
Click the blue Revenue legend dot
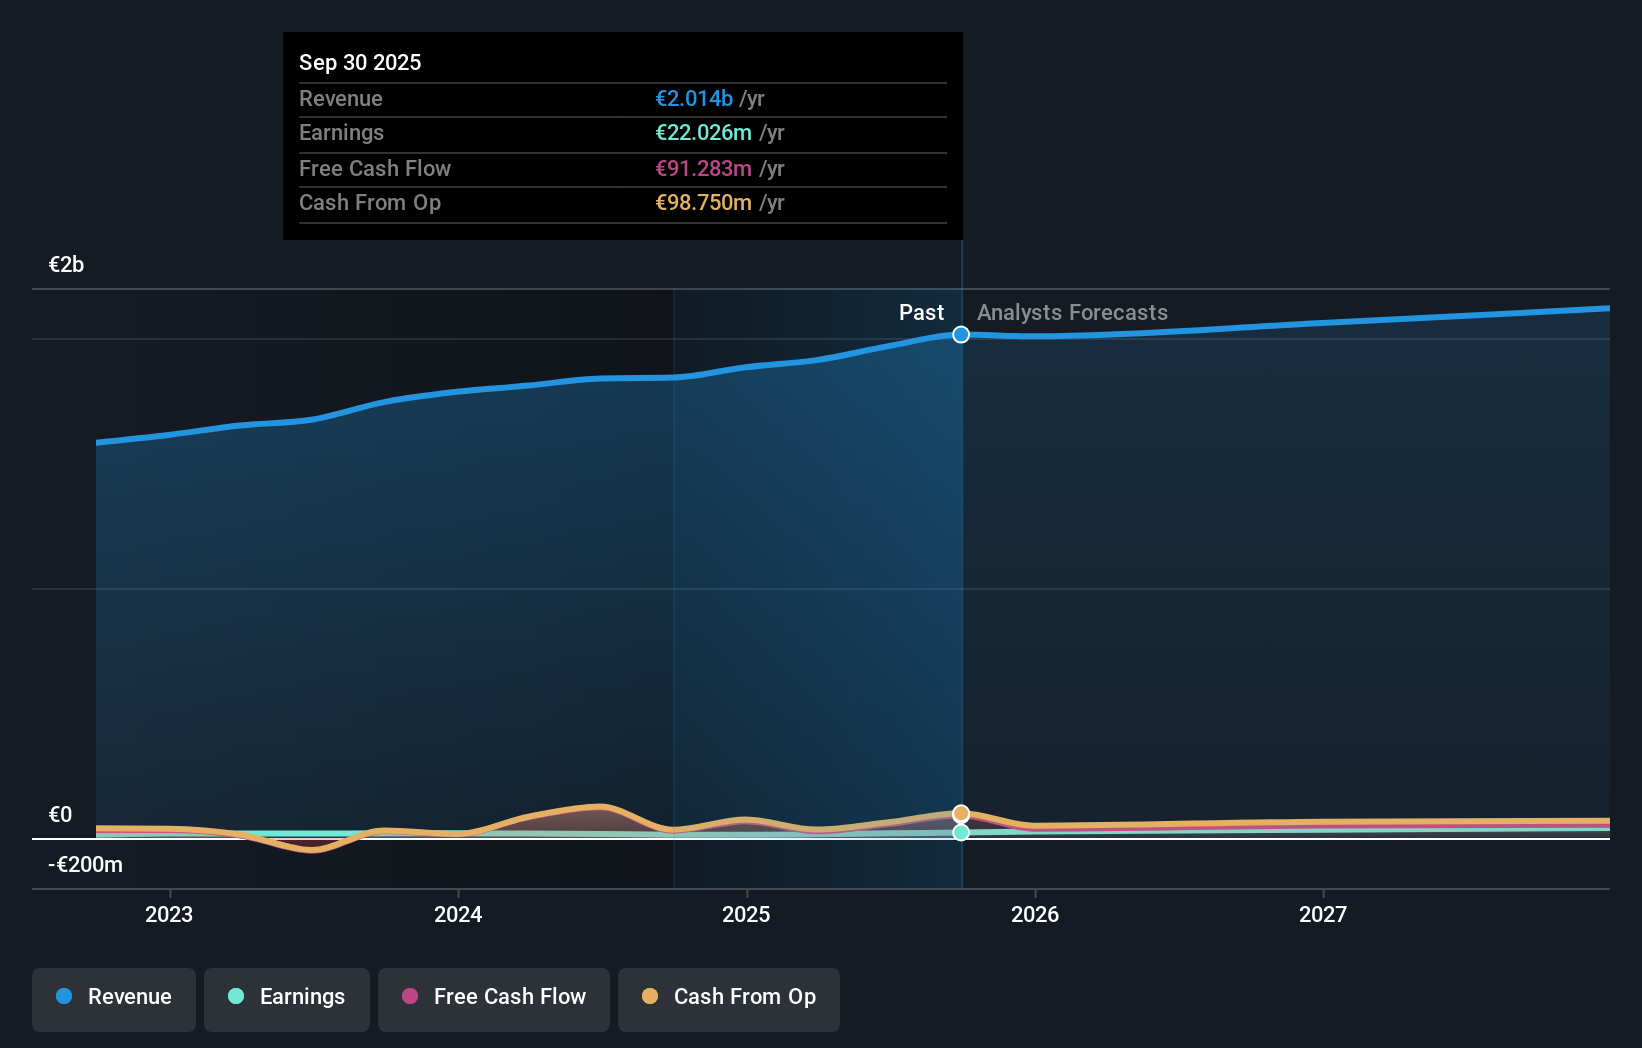[x=62, y=997]
